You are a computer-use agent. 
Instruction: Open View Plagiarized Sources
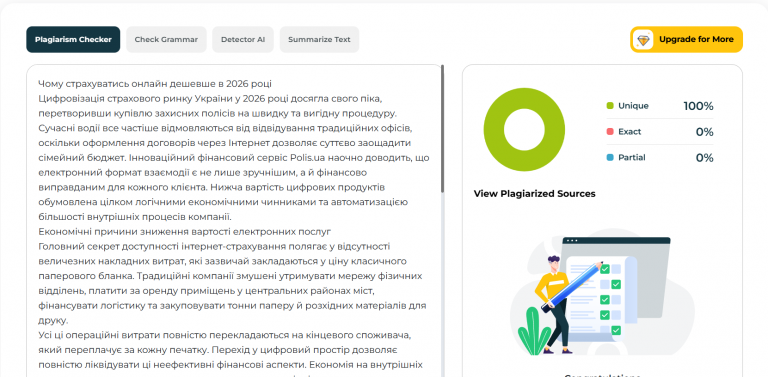[534, 194]
